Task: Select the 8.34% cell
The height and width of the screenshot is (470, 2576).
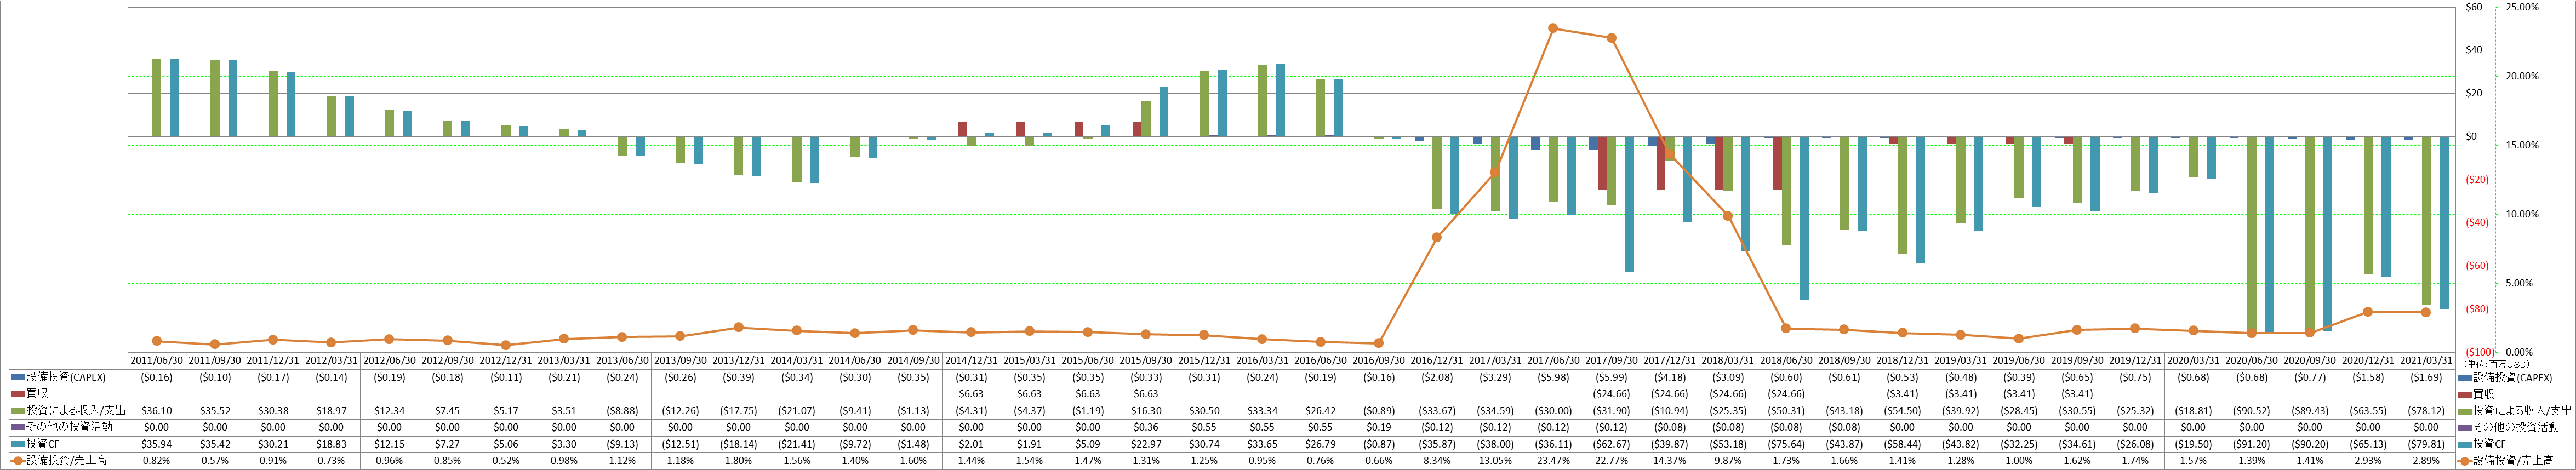Action: pyautogui.click(x=1437, y=461)
